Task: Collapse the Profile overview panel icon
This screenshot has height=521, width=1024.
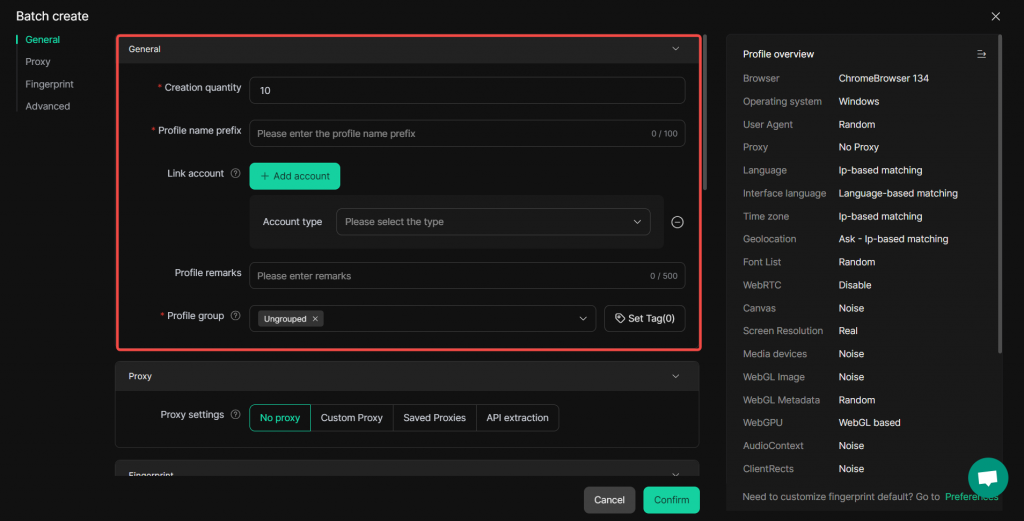Action: (x=981, y=54)
